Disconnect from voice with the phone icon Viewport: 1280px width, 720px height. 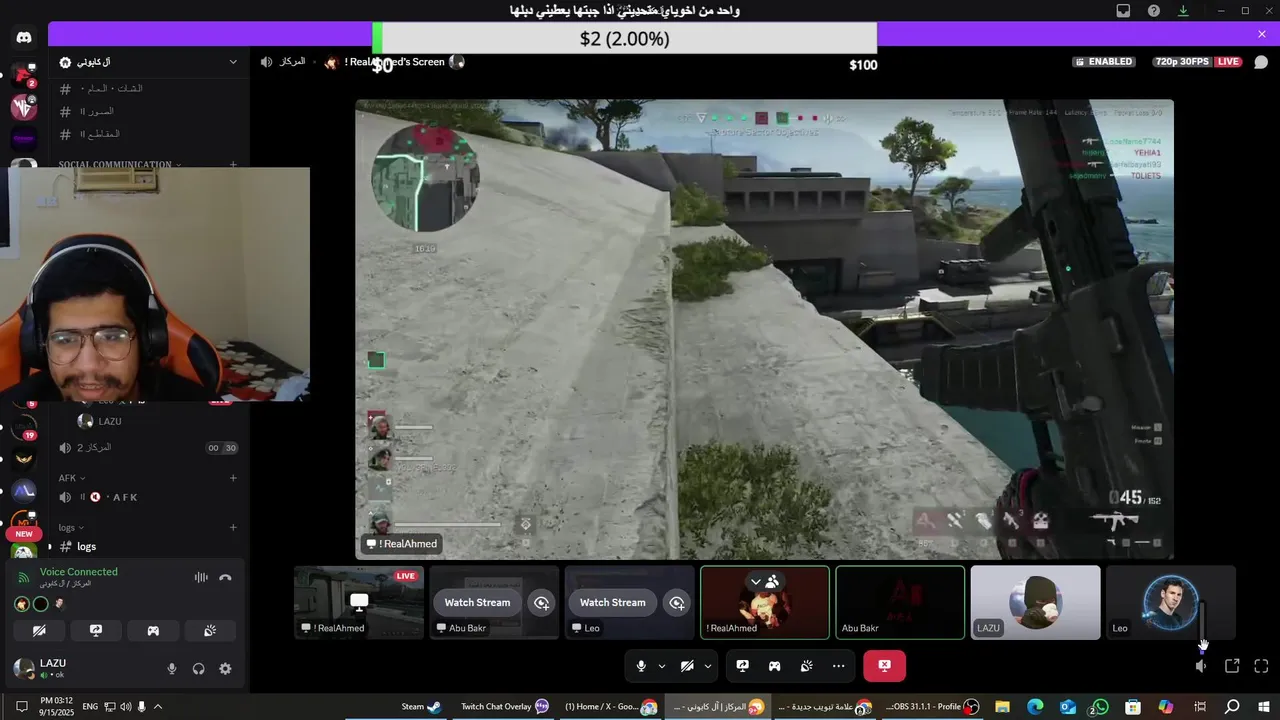click(x=225, y=577)
